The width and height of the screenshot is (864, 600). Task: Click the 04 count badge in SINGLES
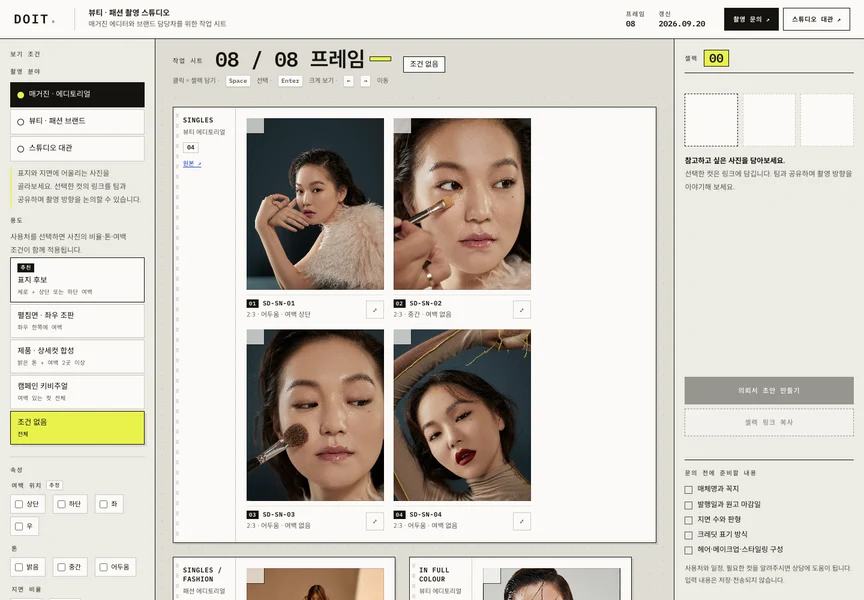click(x=191, y=147)
